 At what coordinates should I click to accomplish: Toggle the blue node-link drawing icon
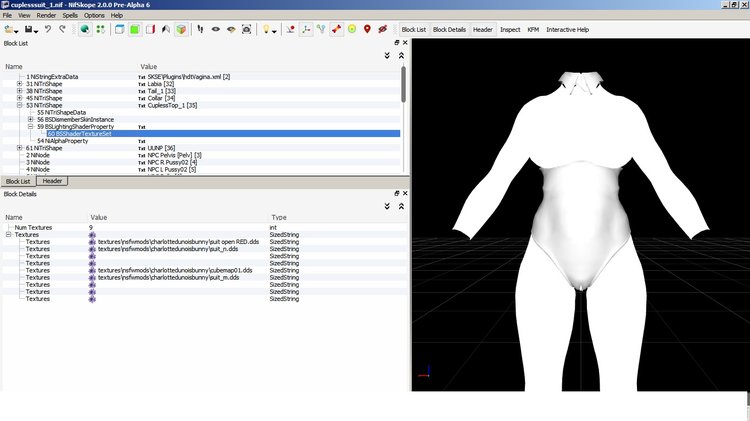point(321,30)
